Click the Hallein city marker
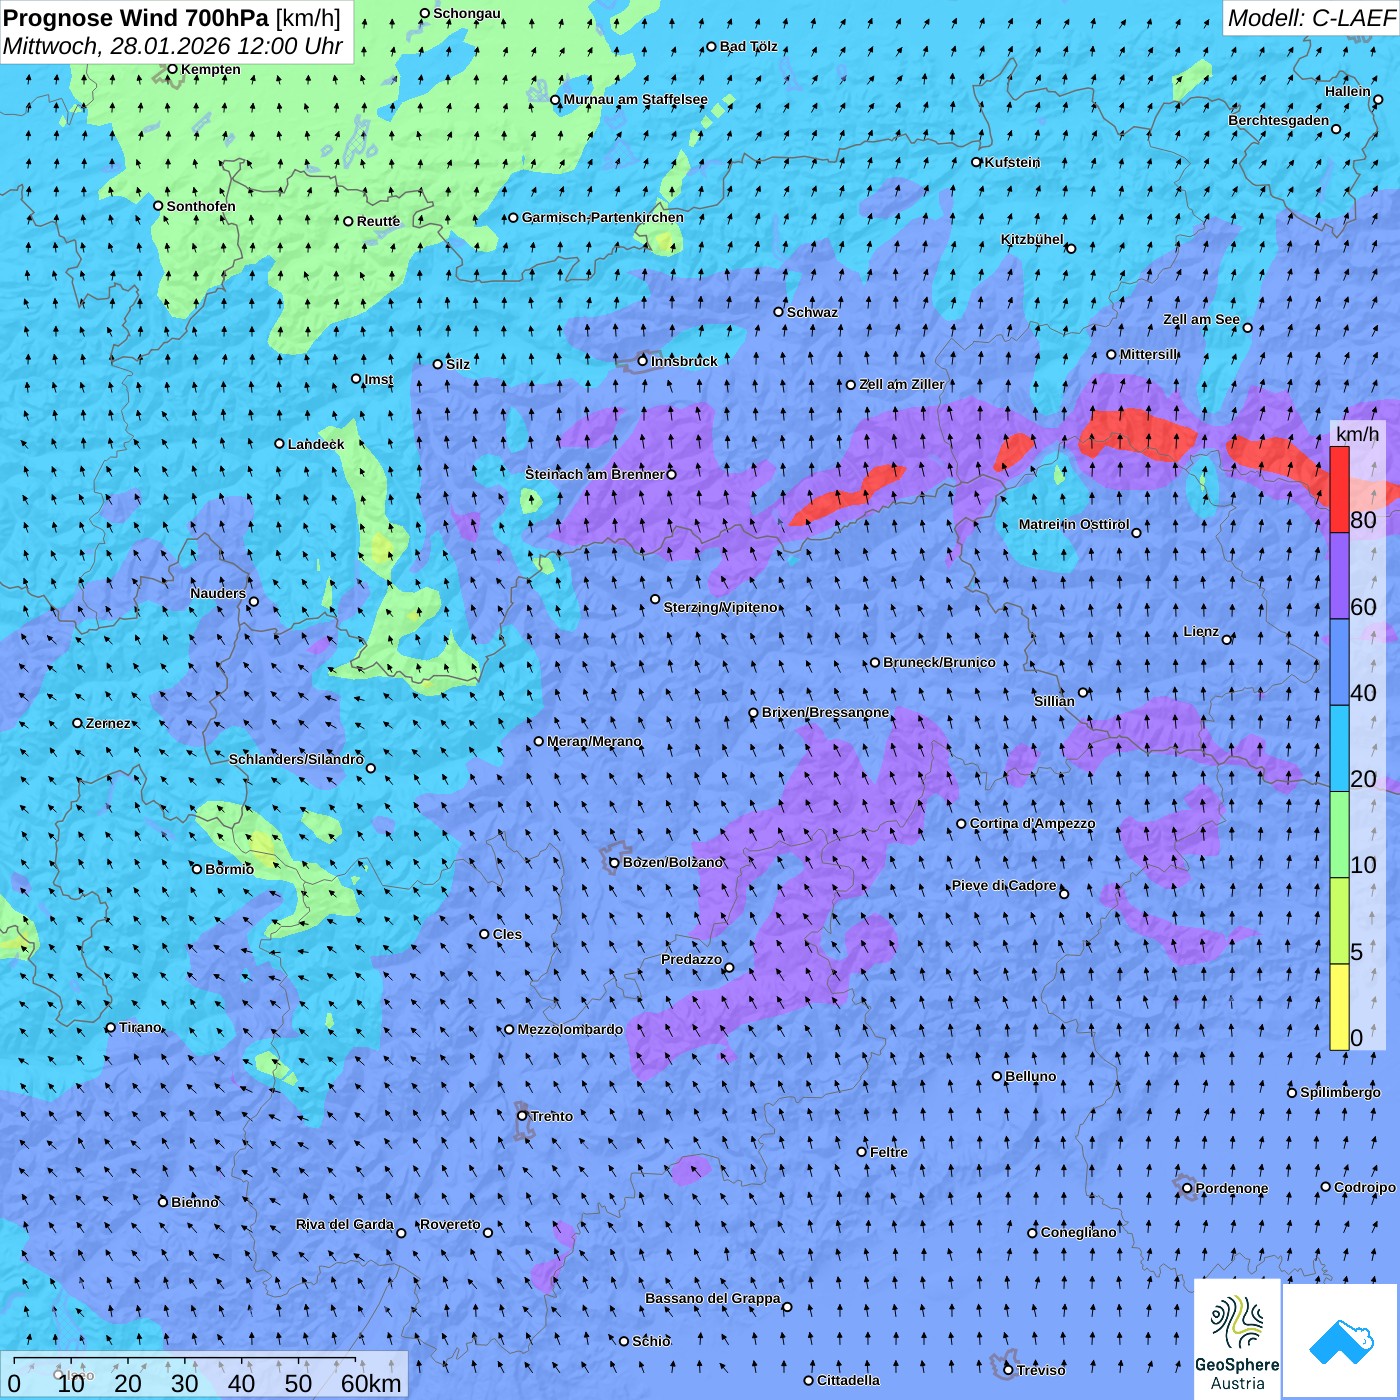 click(x=1377, y=99)
